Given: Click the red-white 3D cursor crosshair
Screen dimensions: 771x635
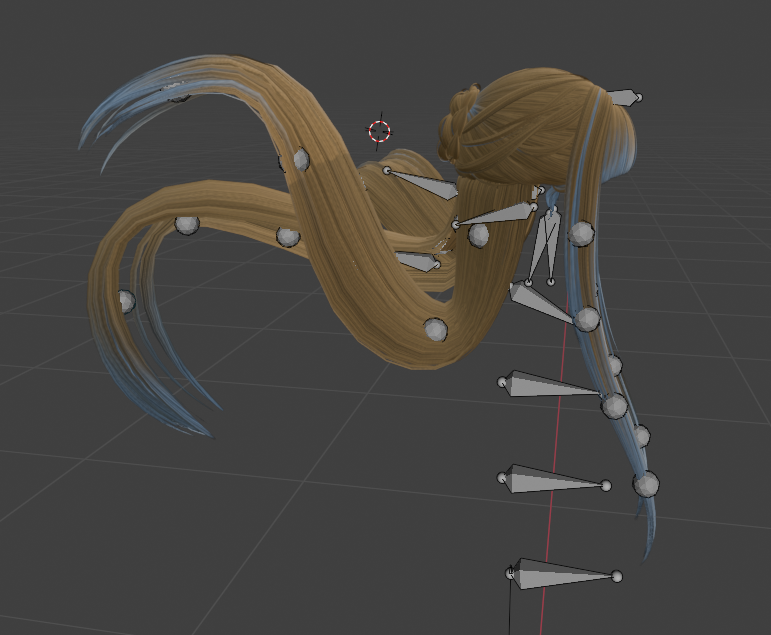Looking at the screenshot, I should (380, 131).
